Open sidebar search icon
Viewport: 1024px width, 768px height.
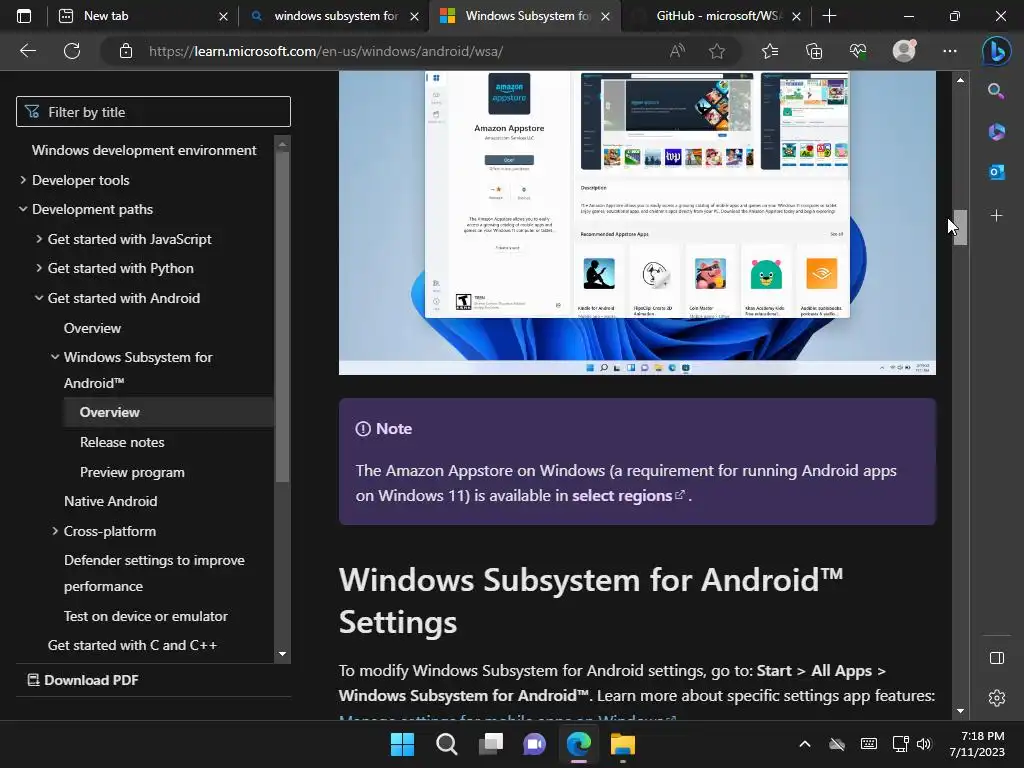point(996,91)
